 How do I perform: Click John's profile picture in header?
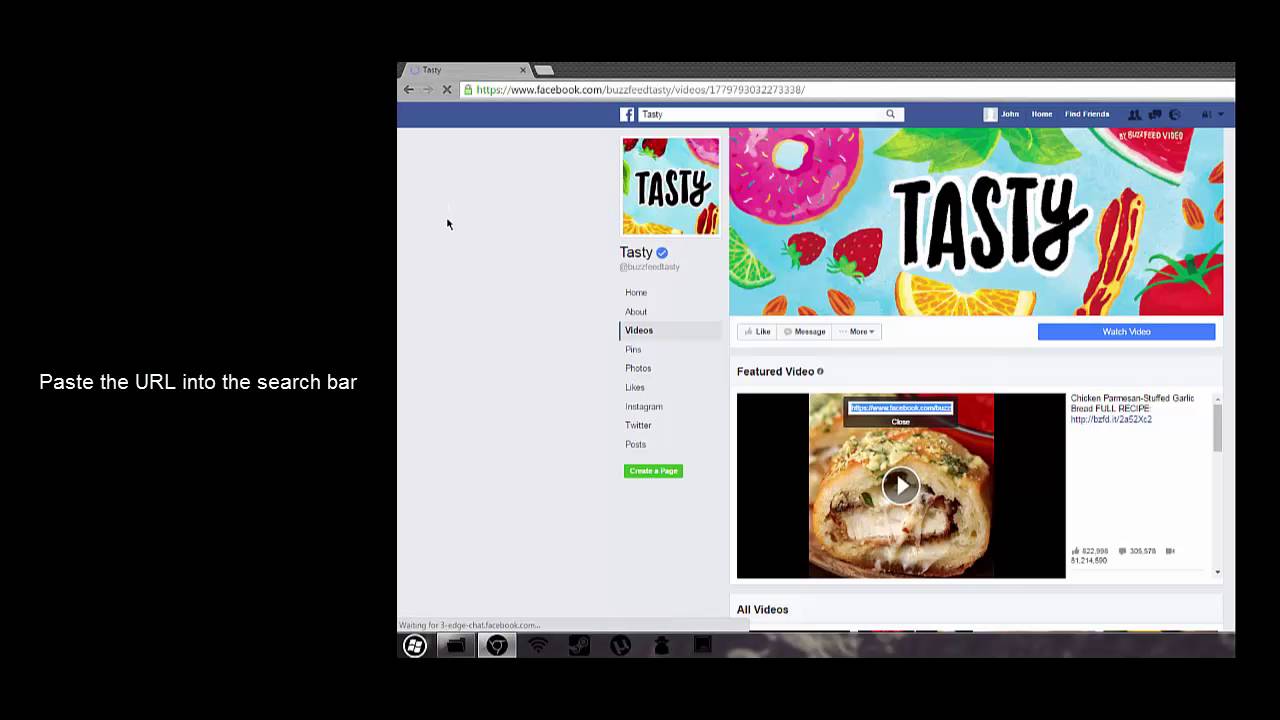click(991, 114)
